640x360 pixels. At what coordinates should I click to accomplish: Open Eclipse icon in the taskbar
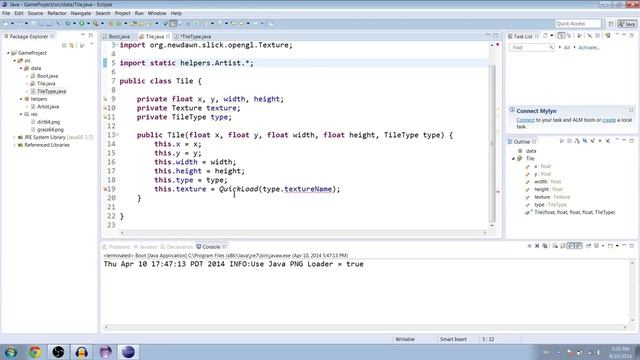pyautogui.click(x=128, y=352)
